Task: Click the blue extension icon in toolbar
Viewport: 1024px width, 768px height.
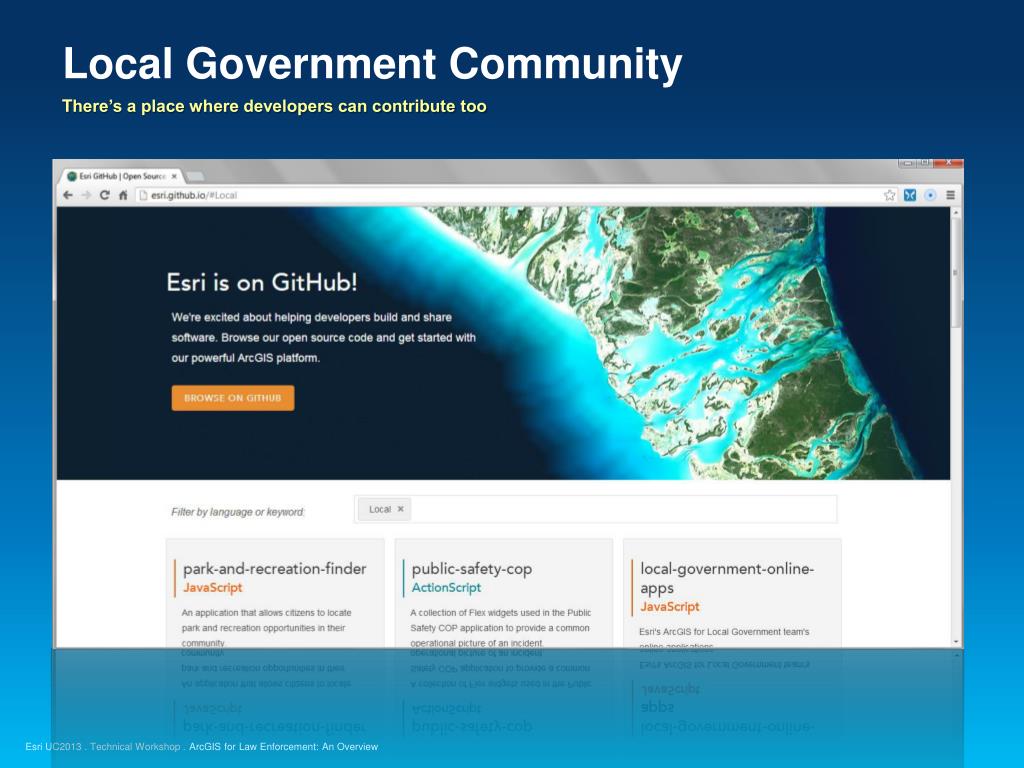Action: point(909,195)
